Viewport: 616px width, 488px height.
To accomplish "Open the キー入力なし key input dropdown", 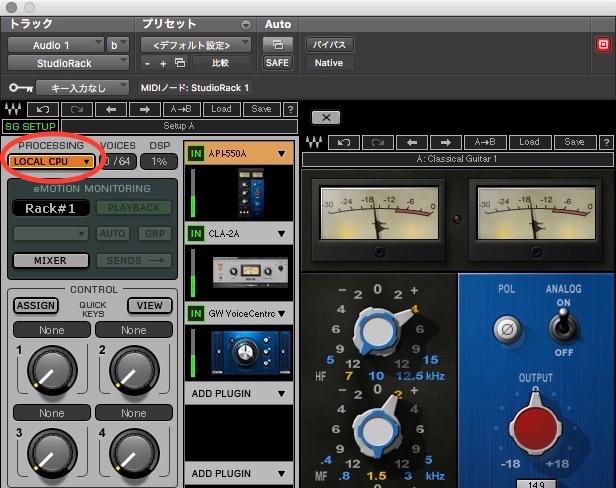I will point(82,88).
